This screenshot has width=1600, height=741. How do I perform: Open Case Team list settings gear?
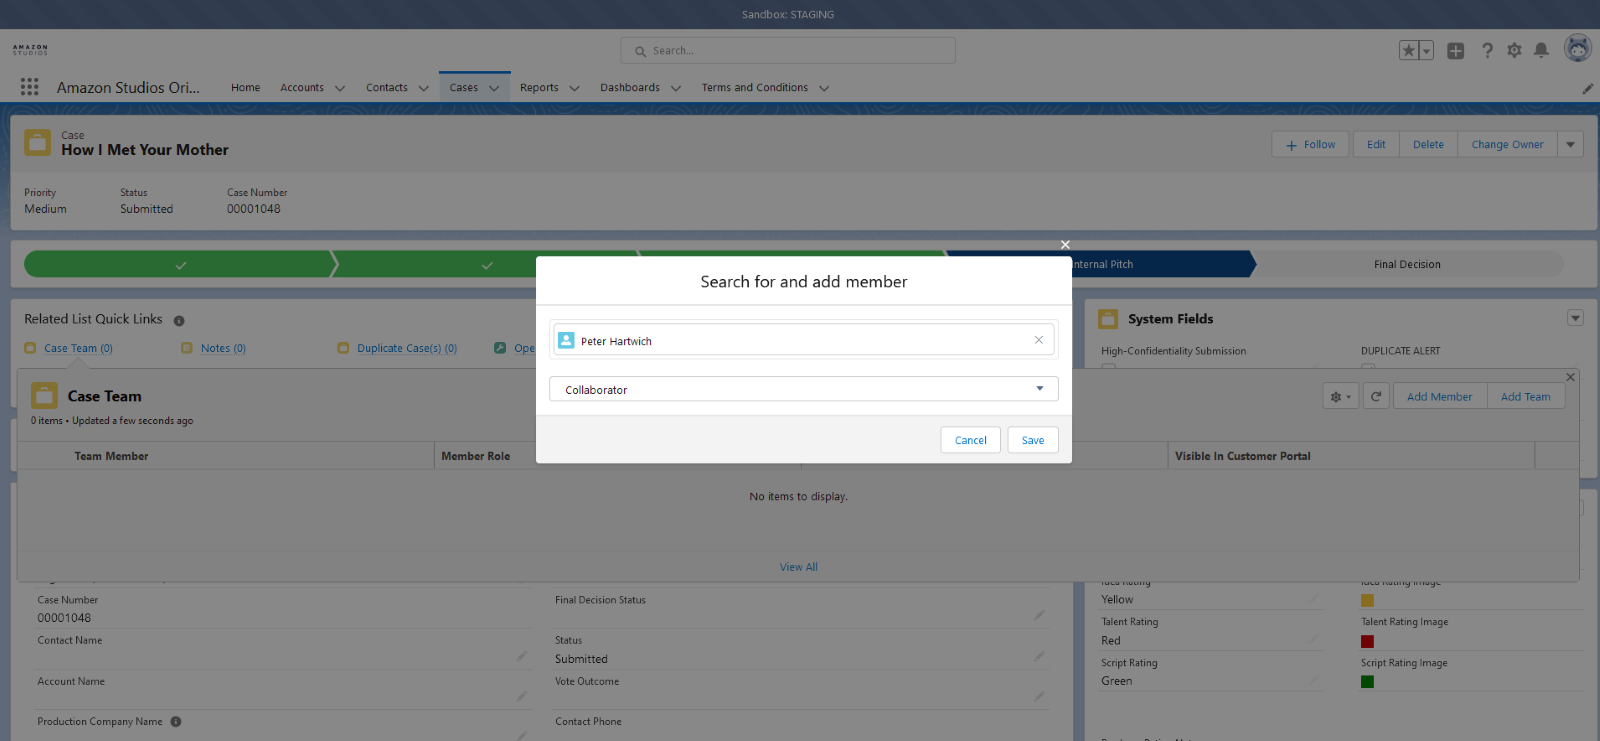[1340, 397]
